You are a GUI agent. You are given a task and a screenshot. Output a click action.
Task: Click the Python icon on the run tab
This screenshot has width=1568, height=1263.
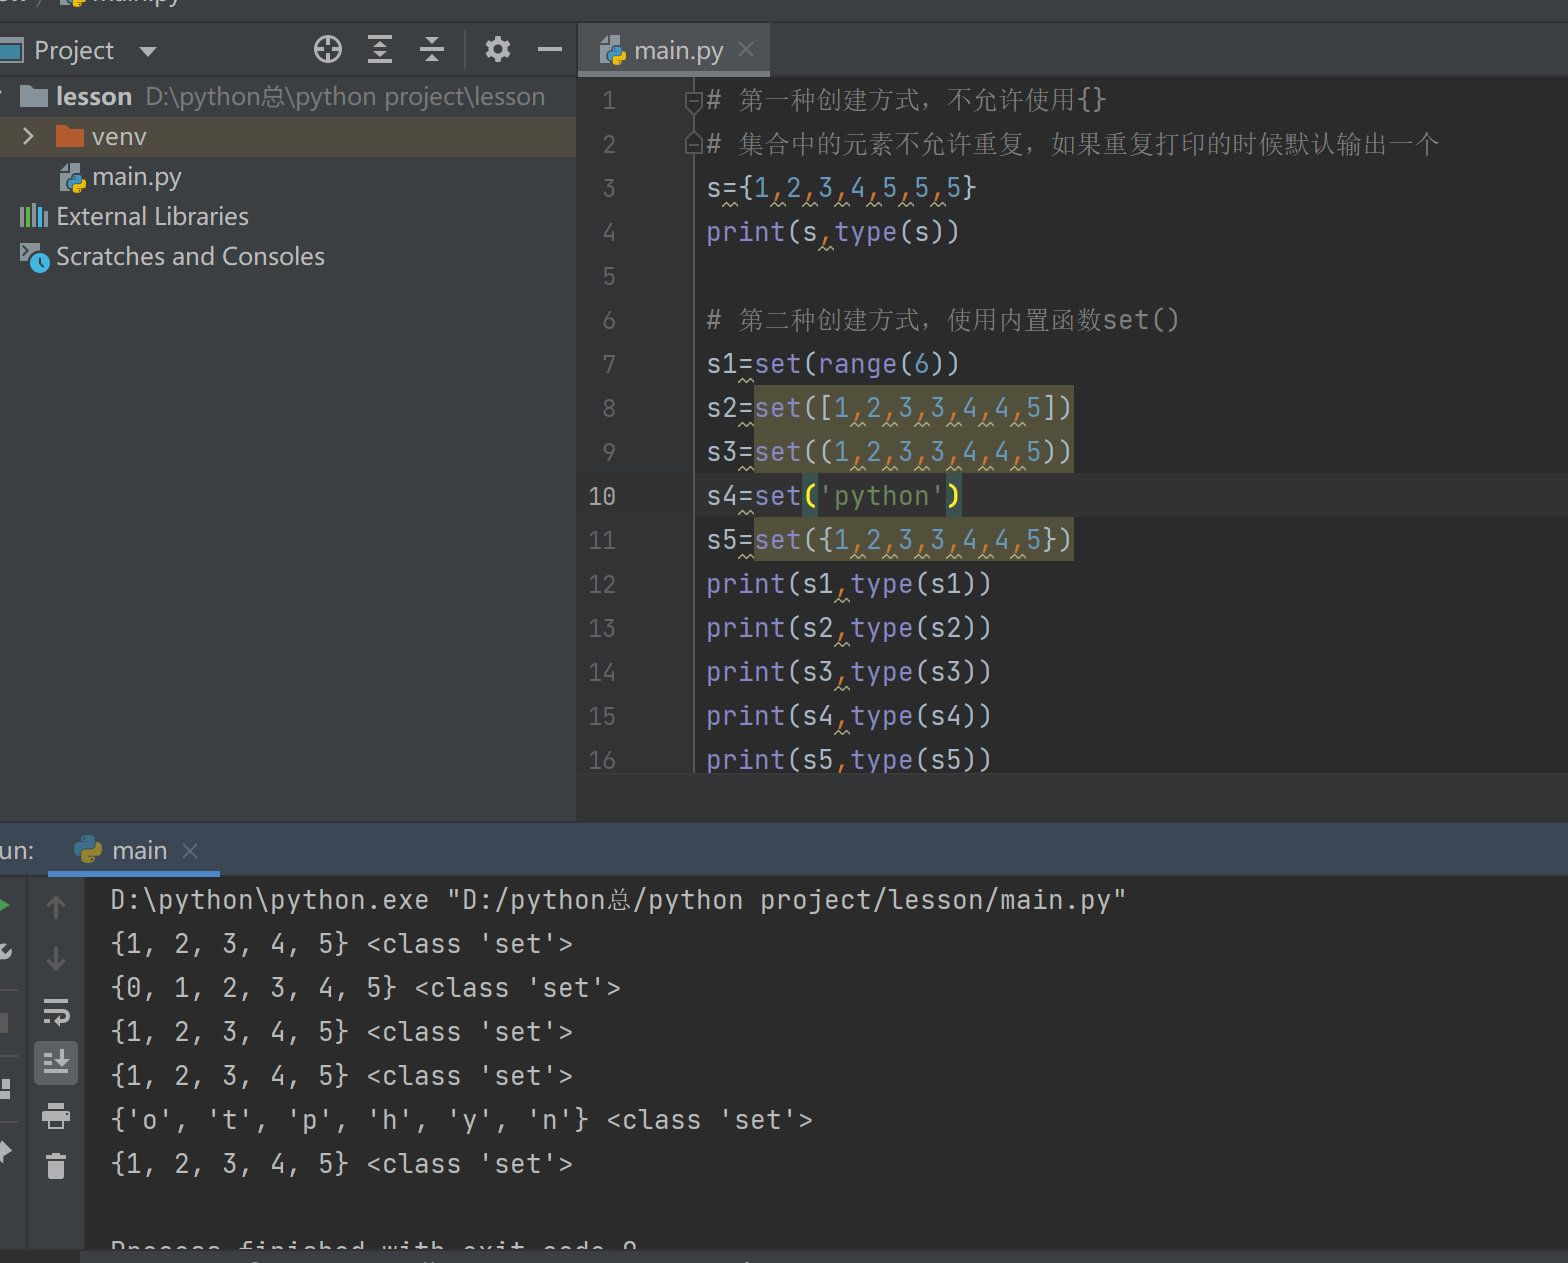(88, 850)
